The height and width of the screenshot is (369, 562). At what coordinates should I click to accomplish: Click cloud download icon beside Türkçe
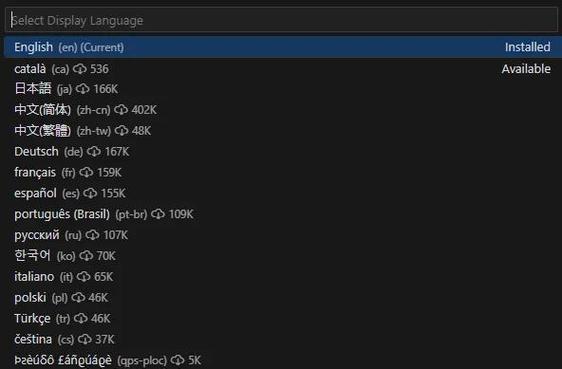[81, 318]
